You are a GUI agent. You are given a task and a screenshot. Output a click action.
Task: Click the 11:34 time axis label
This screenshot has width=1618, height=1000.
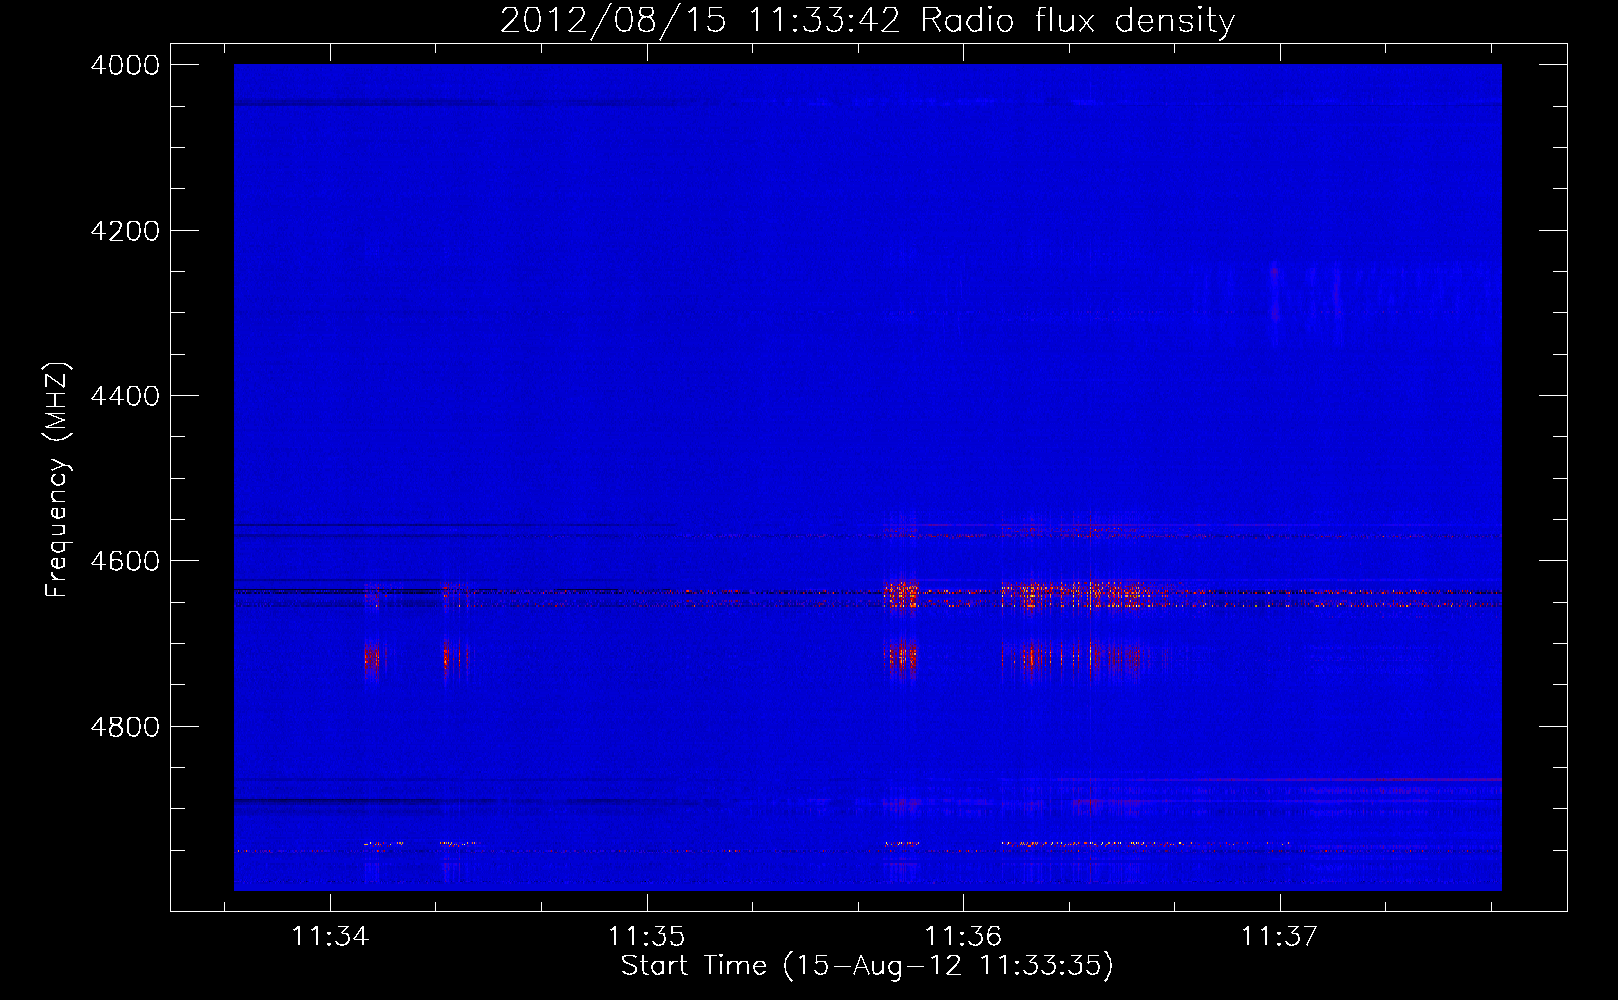(x=330, y=937)
